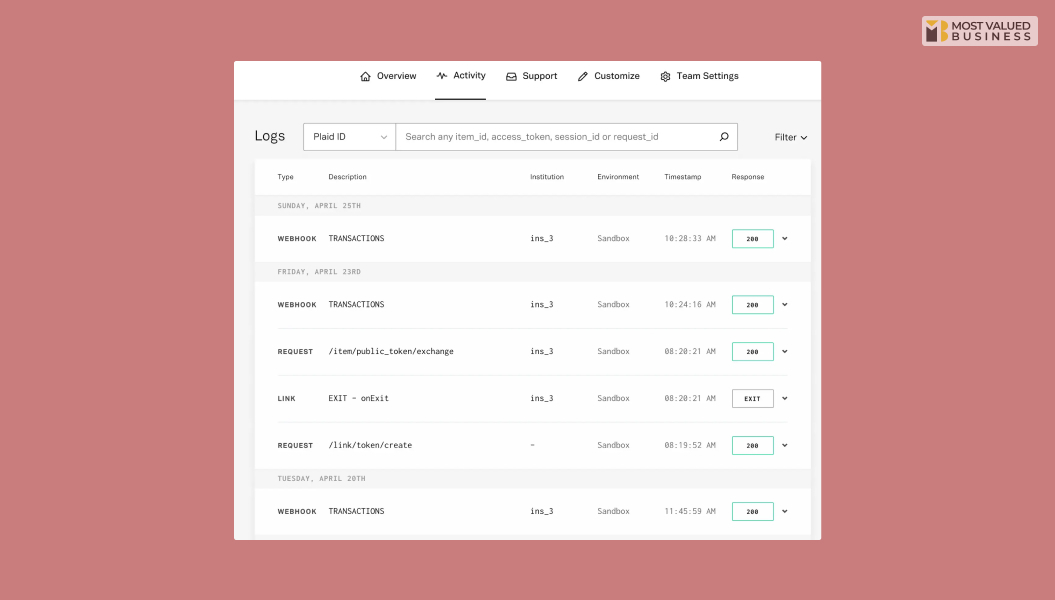Expand the /item/public_token/exchange request row

coord(785,352)
